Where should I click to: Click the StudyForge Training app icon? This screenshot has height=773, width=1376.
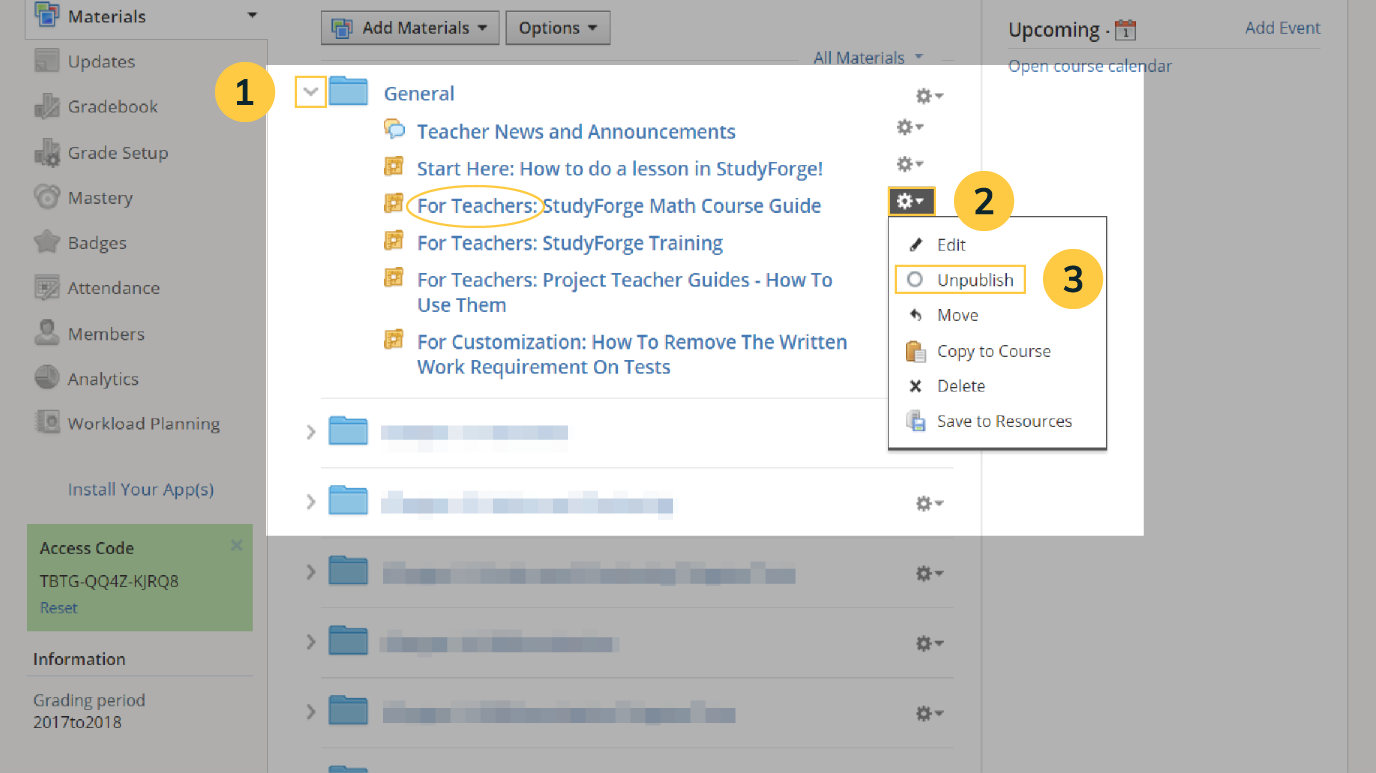(395, 241)
